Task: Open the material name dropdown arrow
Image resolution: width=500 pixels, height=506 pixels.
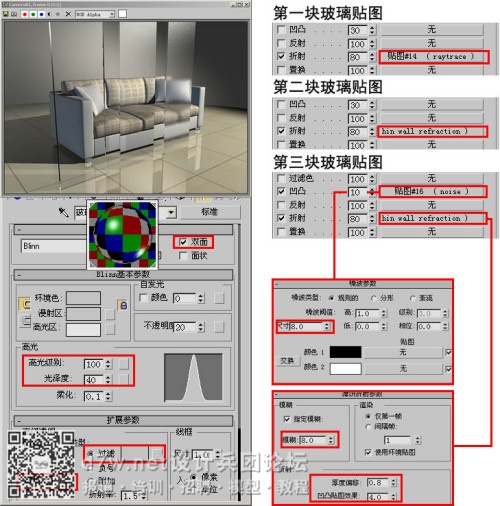Action: tap(171, 212)
